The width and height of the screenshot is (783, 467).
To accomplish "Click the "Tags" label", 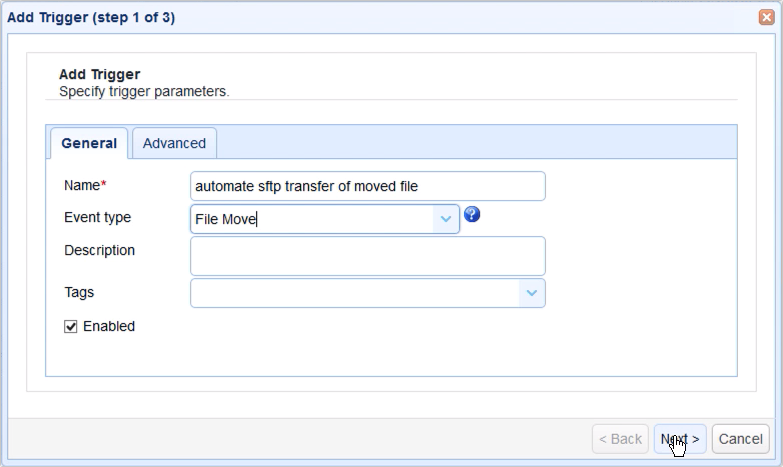I will (x=79, y=292).
